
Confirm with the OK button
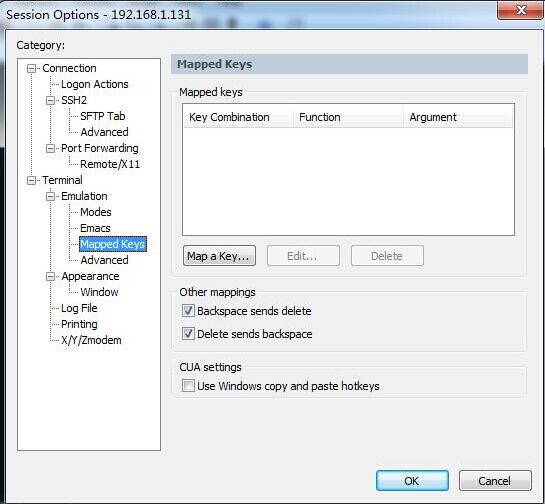(412, 481)
